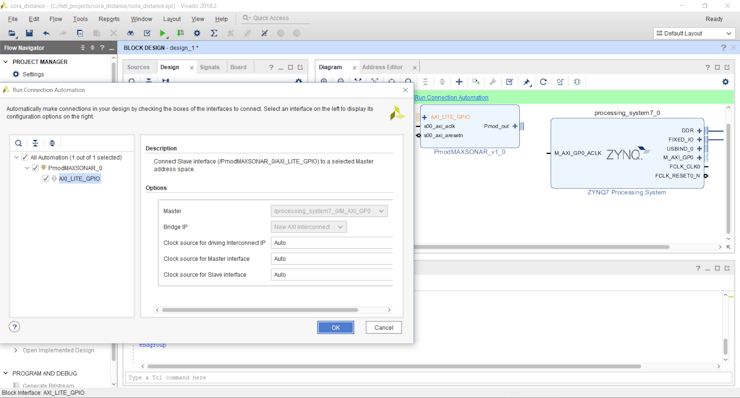This screenshot has height=398, width=740.
Task: Click the Quick Access search field
Action: [x=276, y=18]
